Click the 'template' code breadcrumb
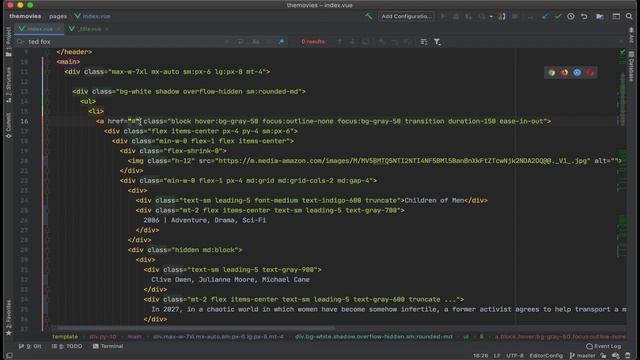Image resolution: width=640 pixels, height=360 pixels. point(65,337)
